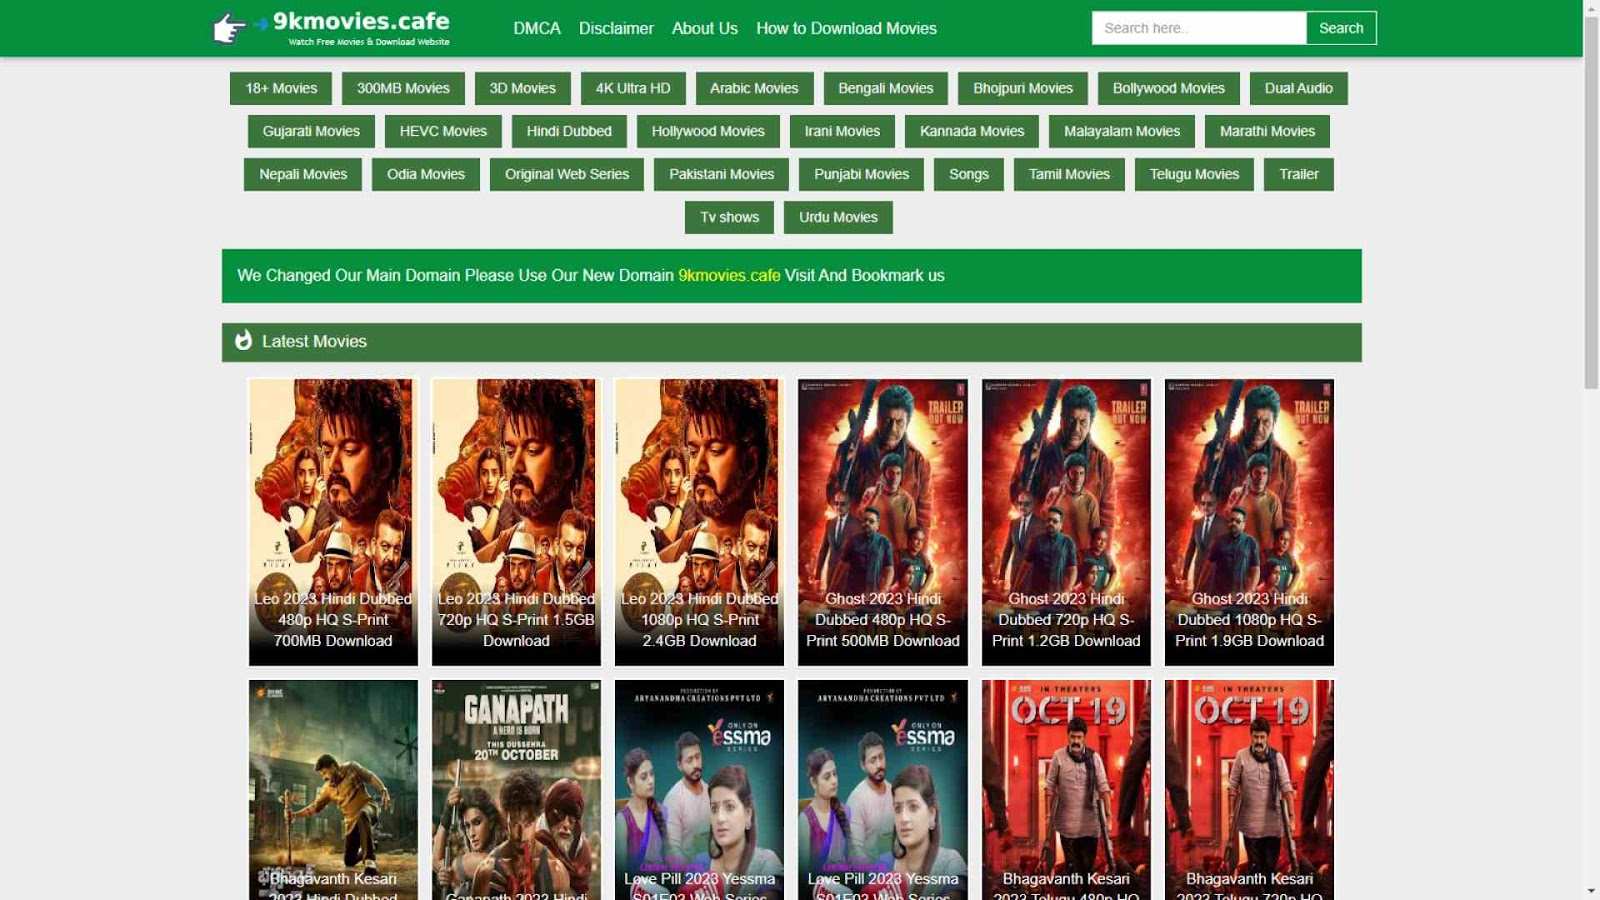Click the flame icon beside Latest Movies
1600x900 pixels.
click(x=243, y=341)
